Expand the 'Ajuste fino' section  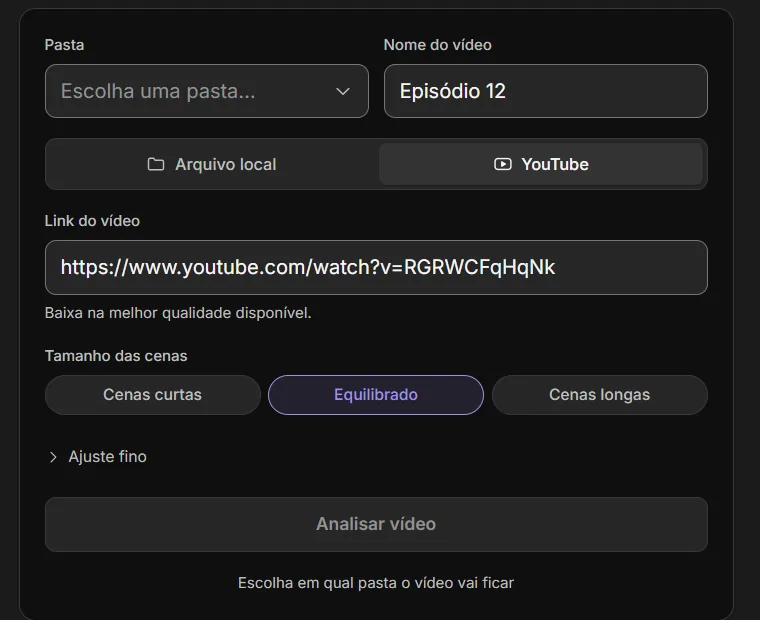point(98,457)
